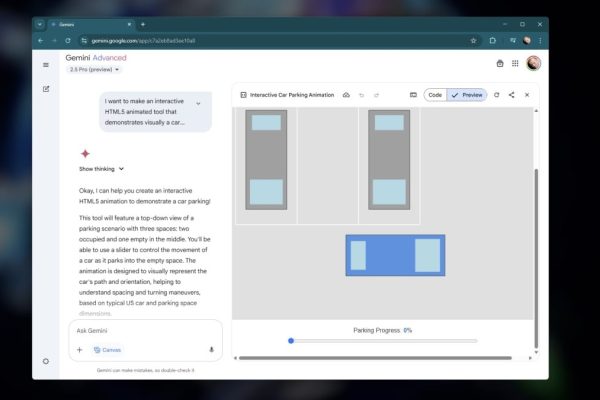Viewport: 600px width, 400px height.
Task: Expand the Show thinking section
Action: 101,169
